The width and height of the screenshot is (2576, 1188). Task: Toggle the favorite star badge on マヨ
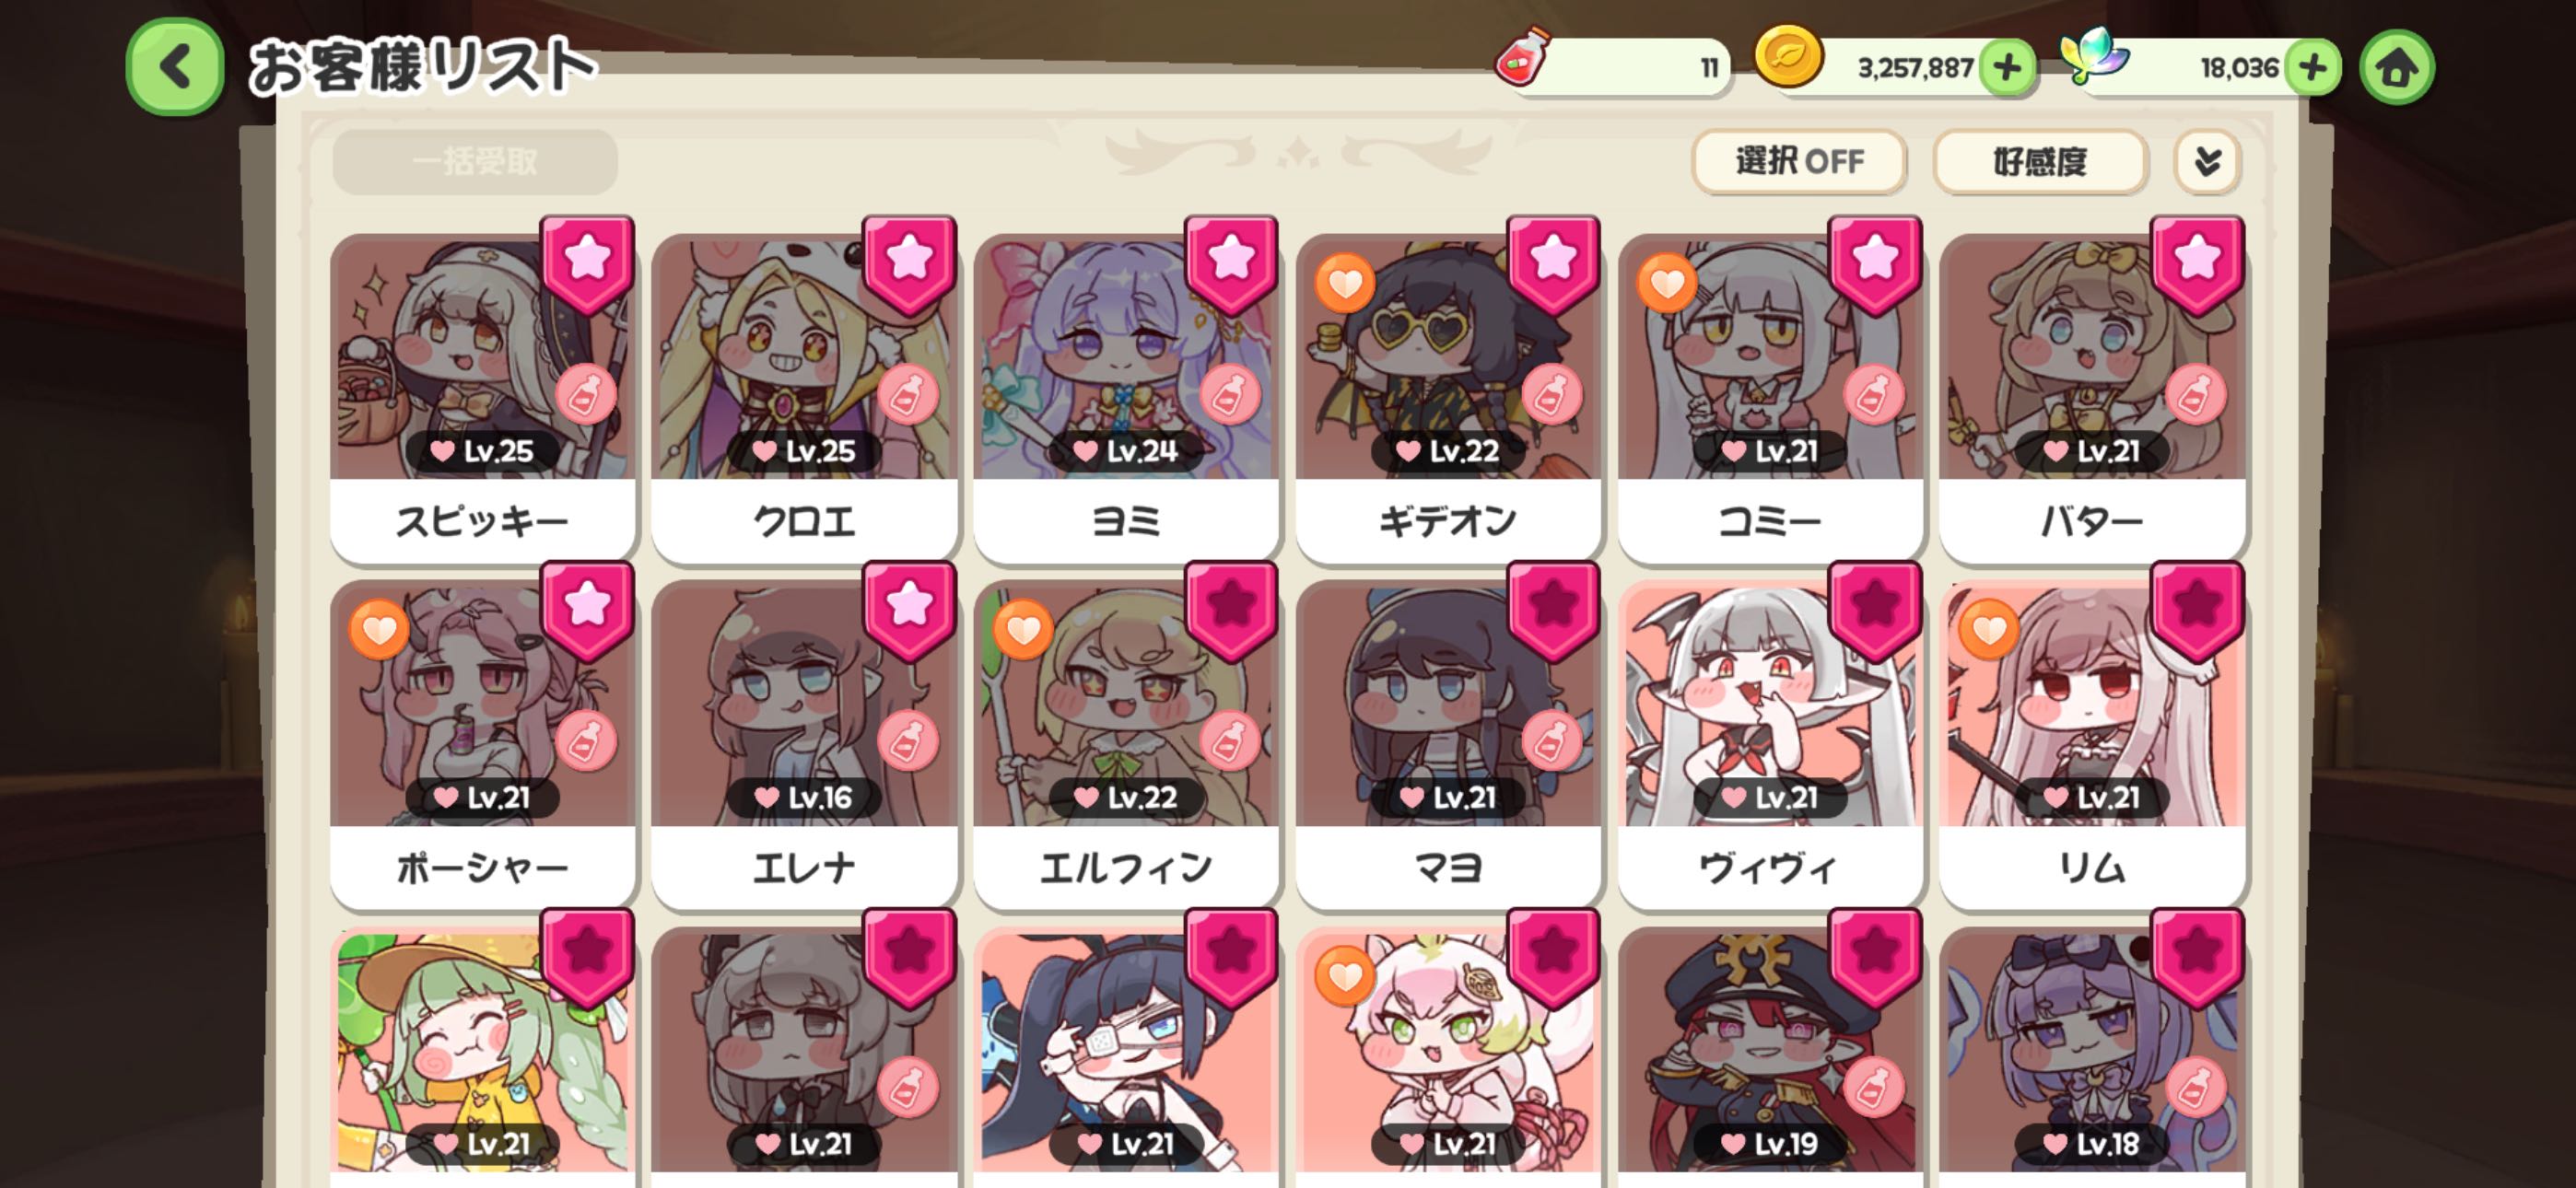[1553, 610]
